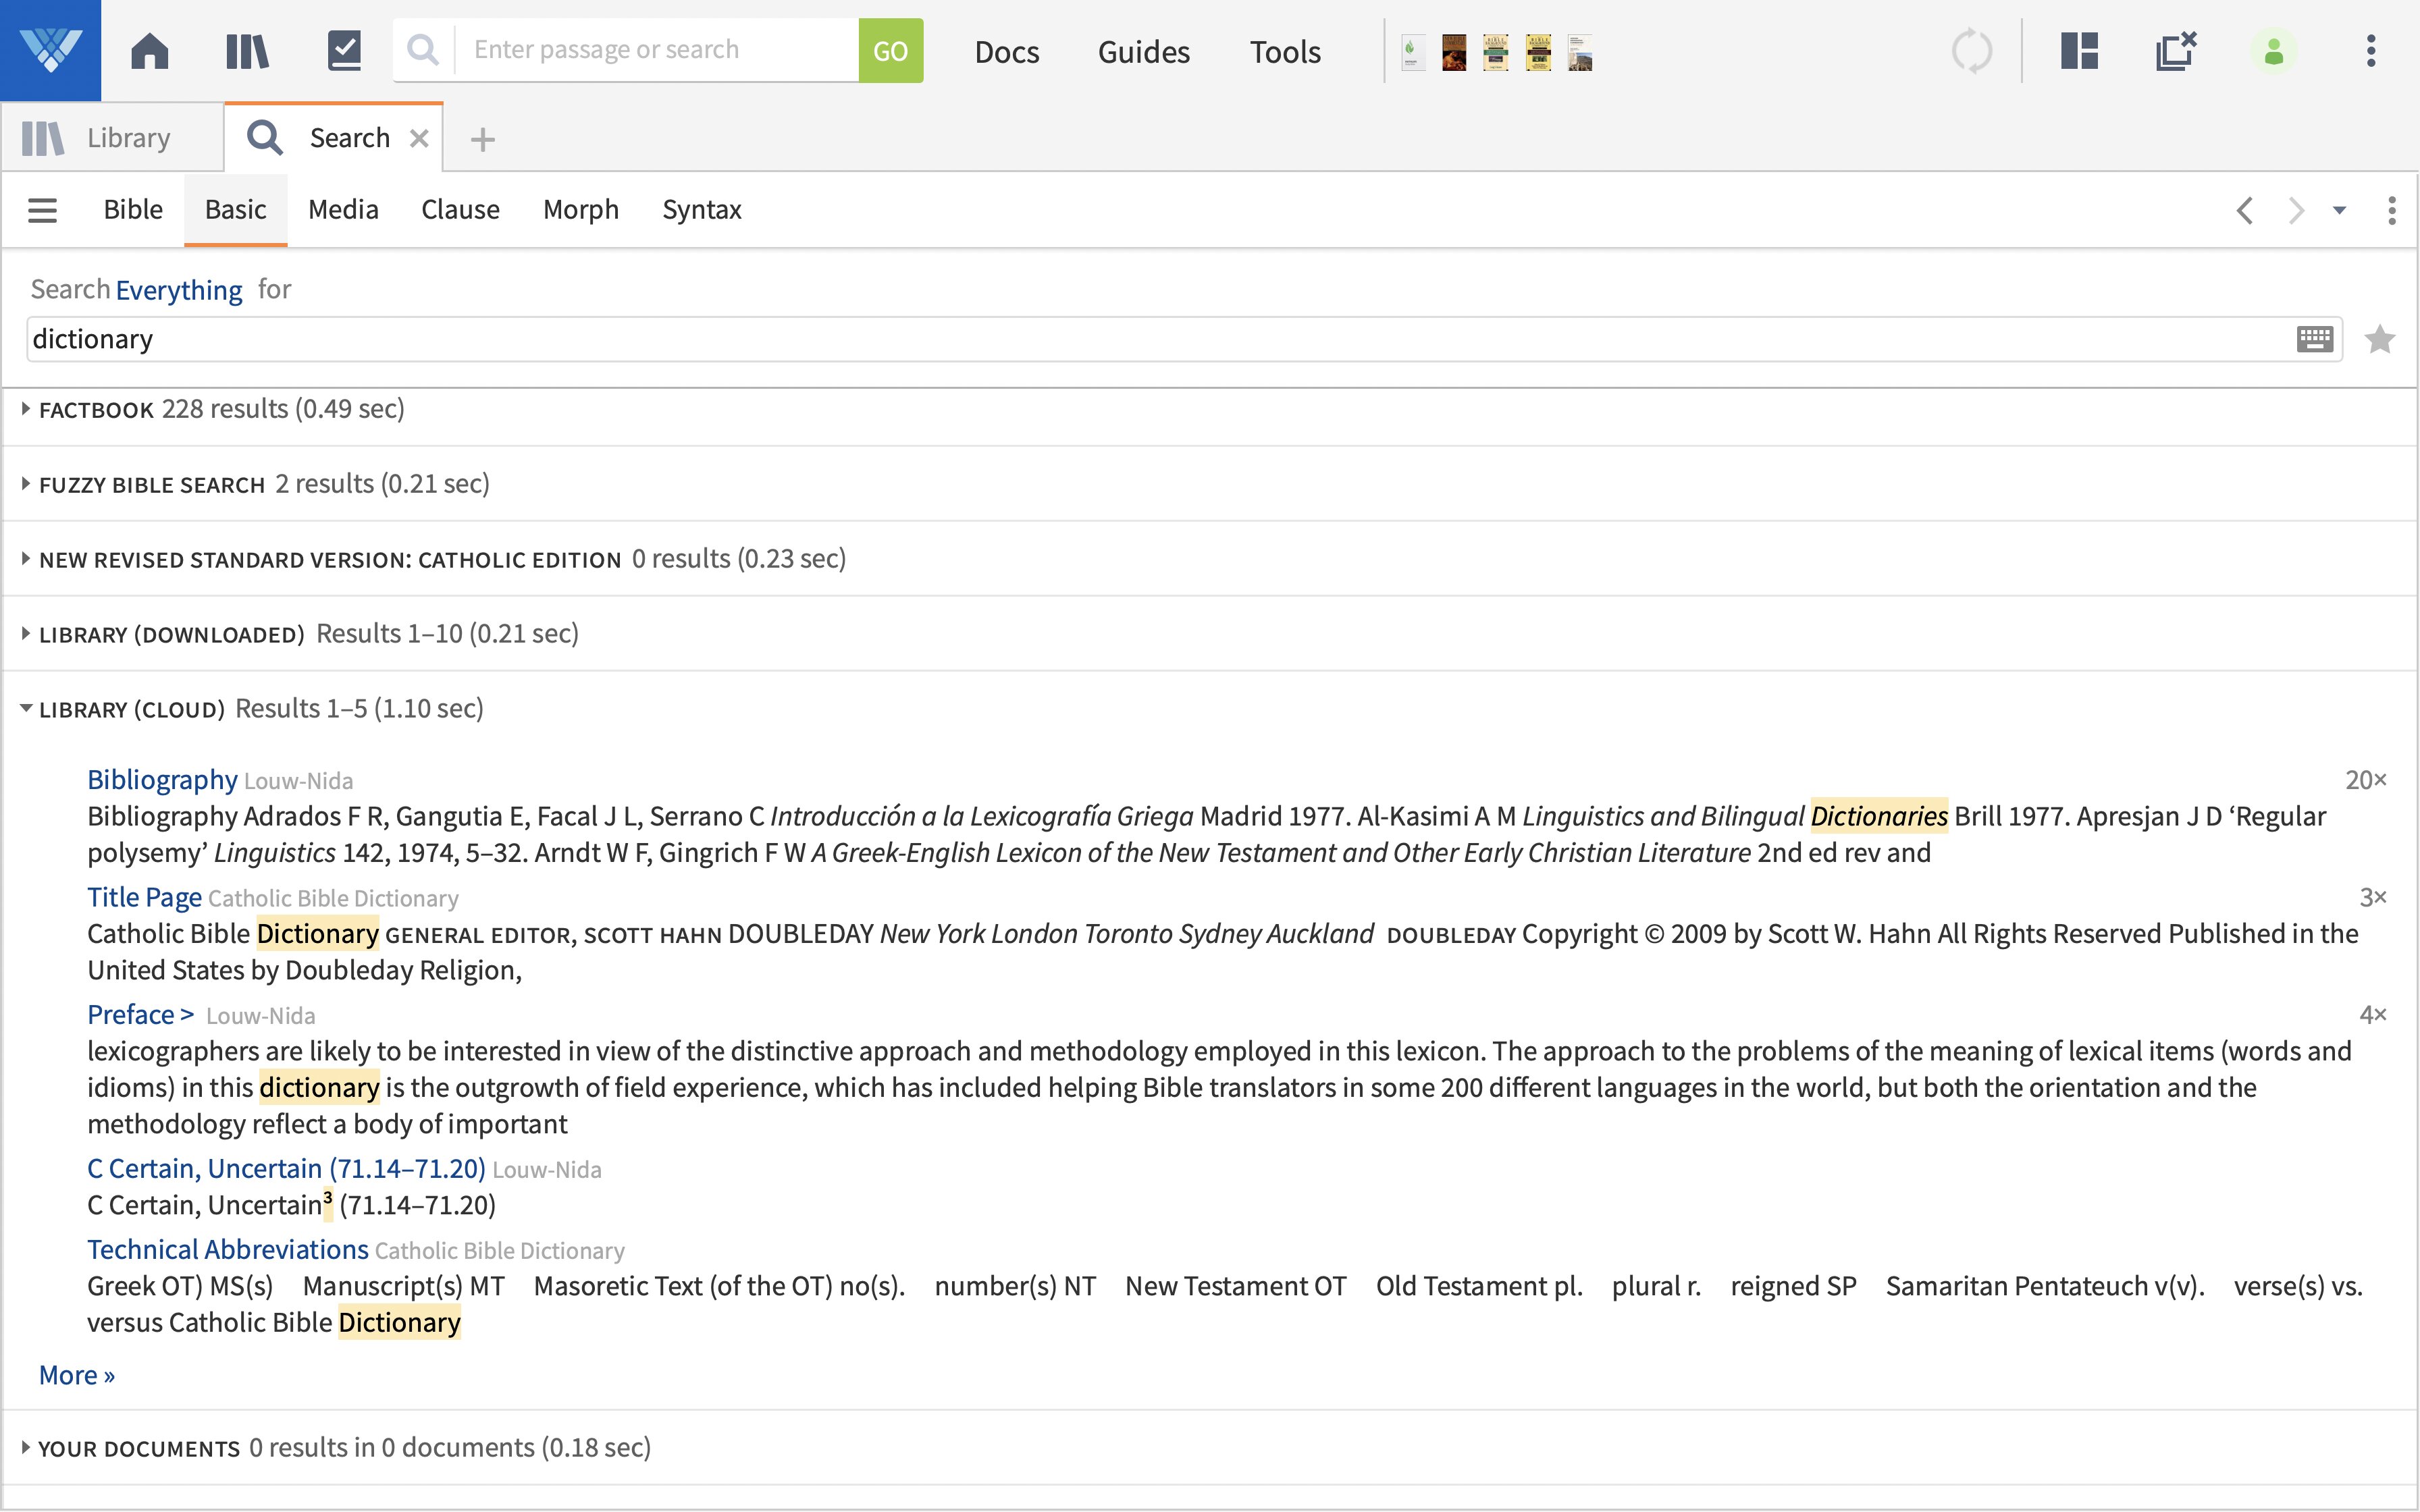Go forward in search history
2420x1512 pixels.
pyautogui.click(x=2296, y=210)
